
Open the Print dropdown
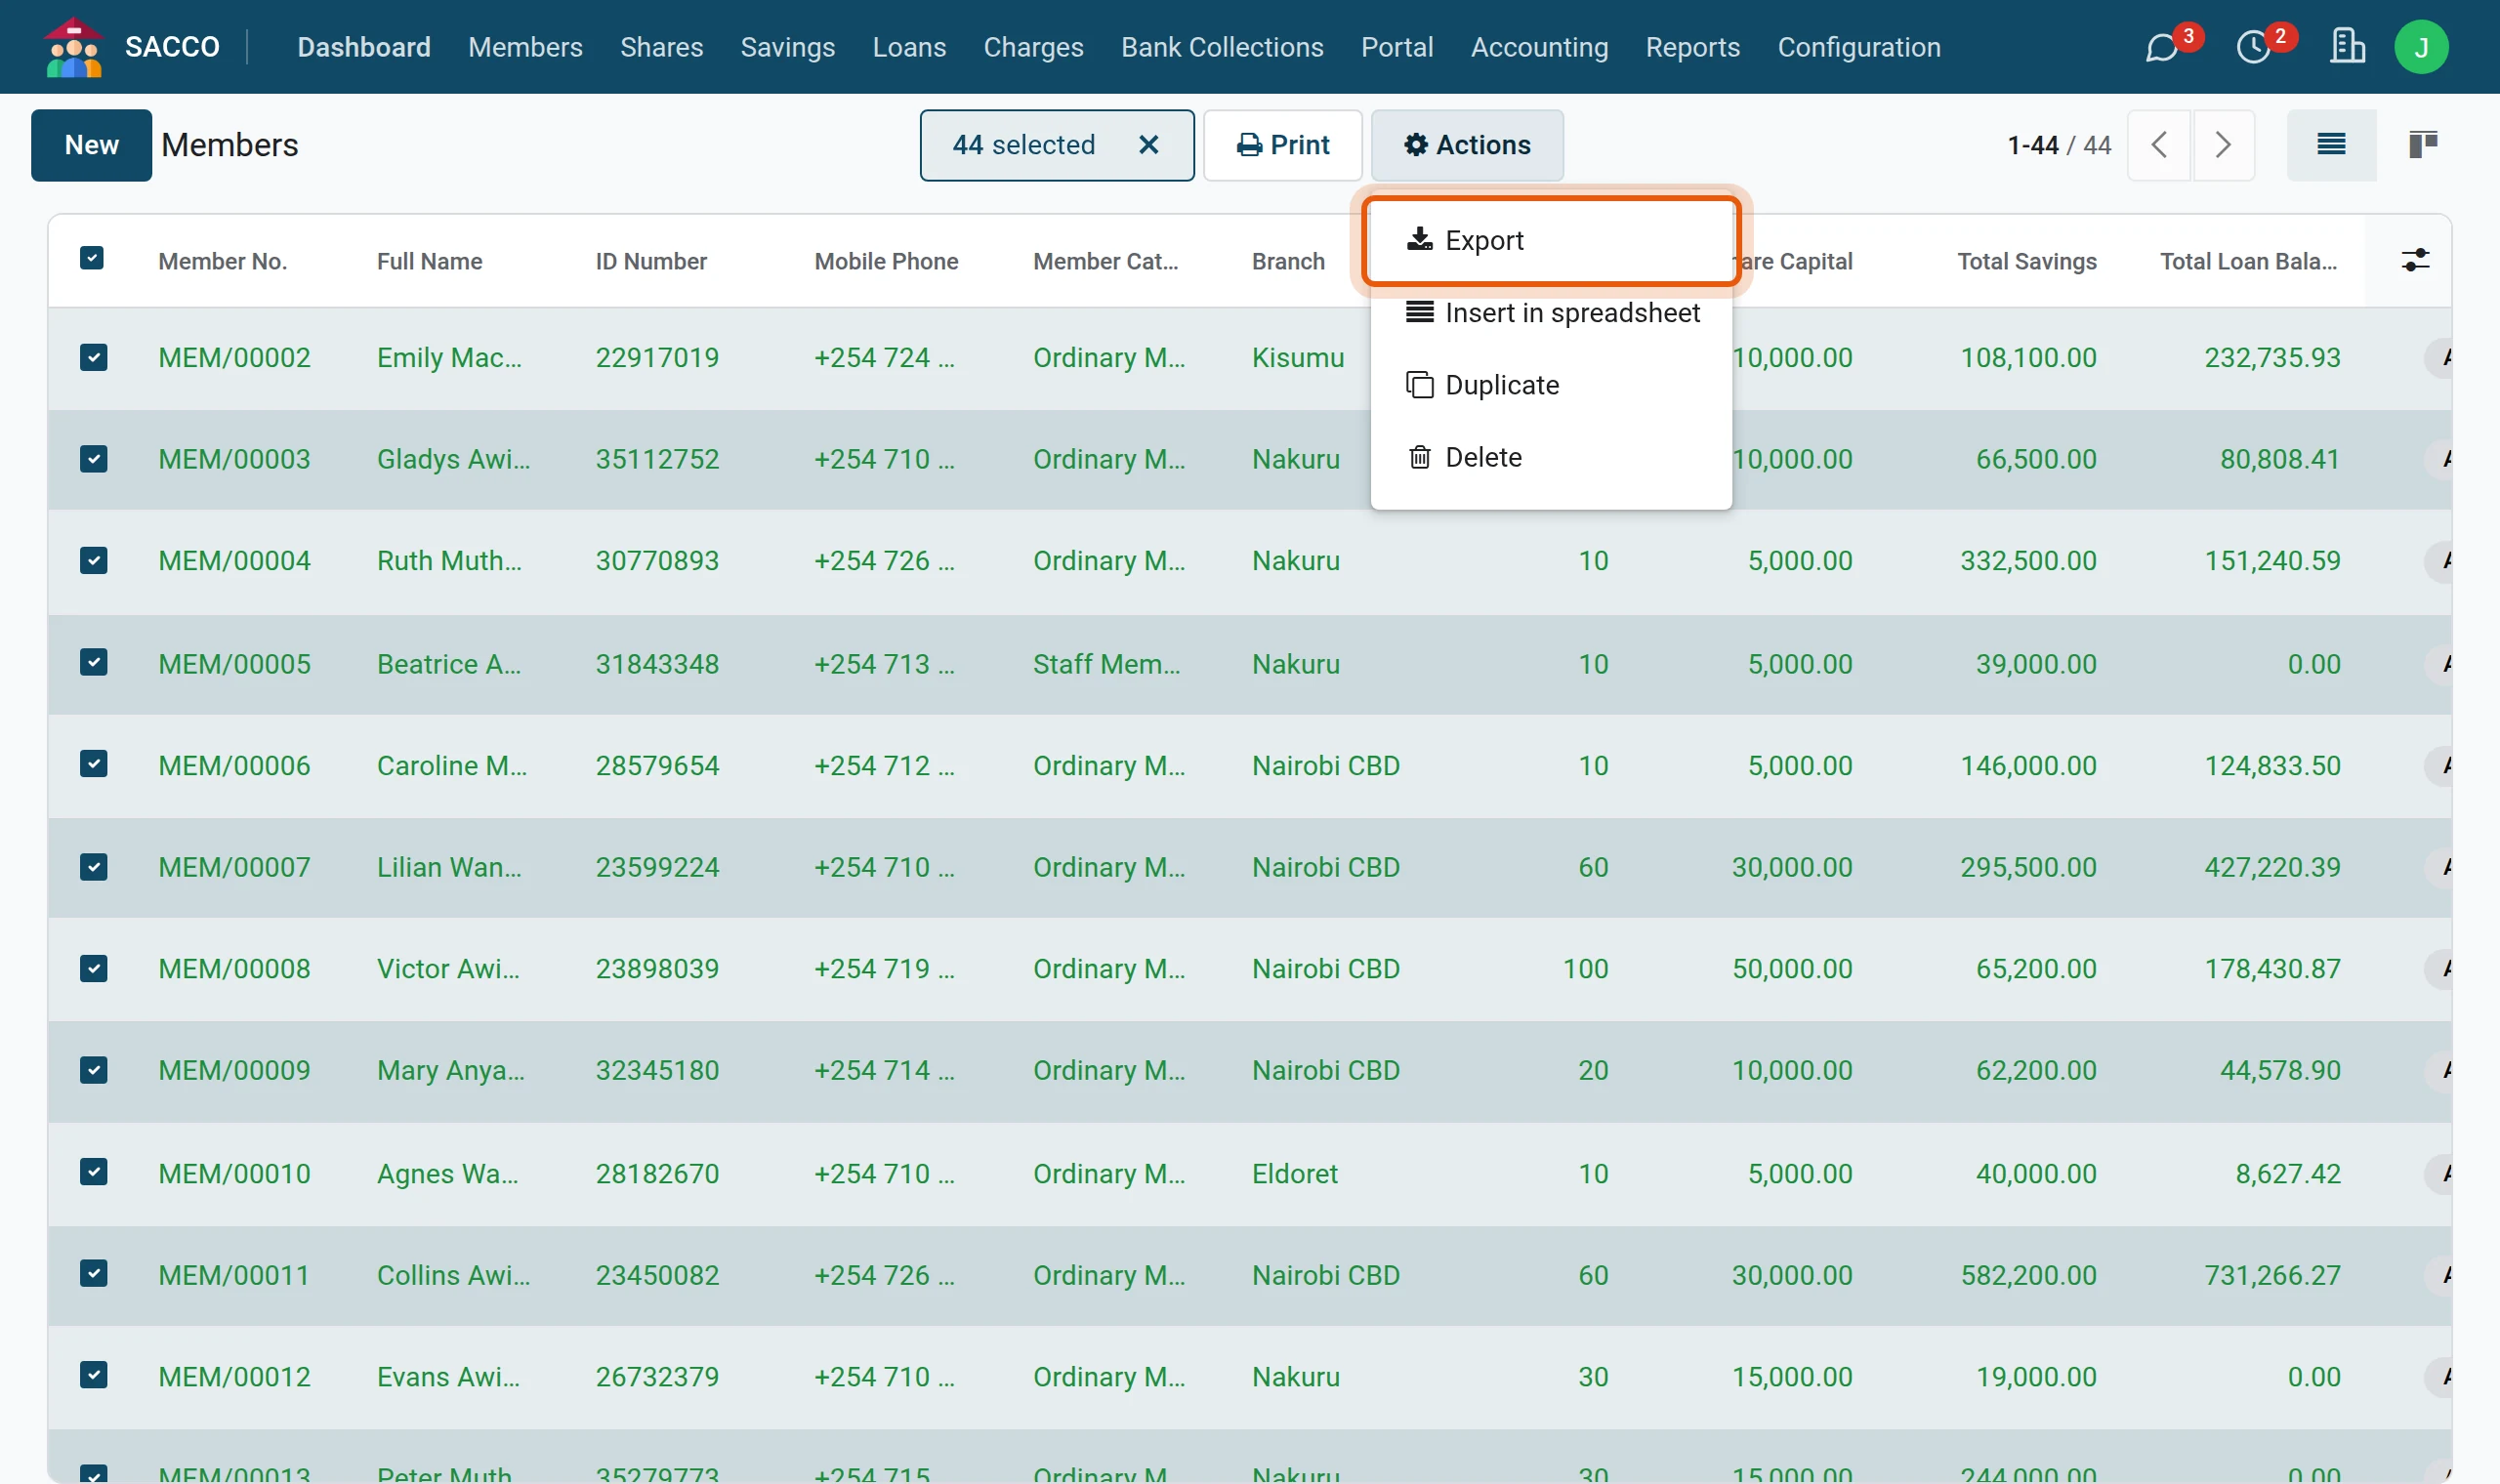point(1282,145)
